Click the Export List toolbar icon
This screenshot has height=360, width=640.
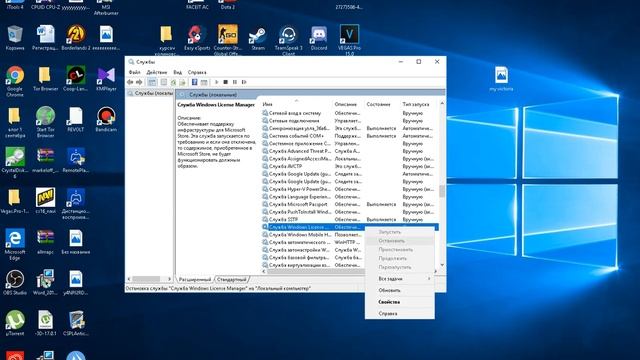[182, 82]
